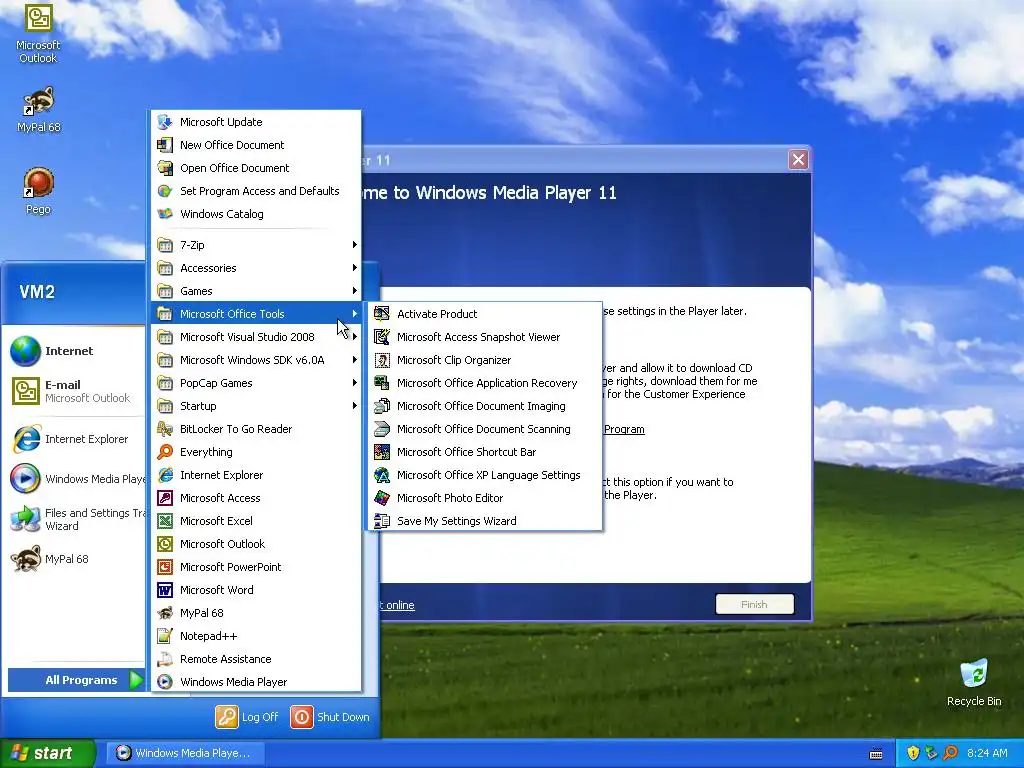Screen dimensions: 1024x768
Task: Switch to Windows Media Player taskbar button
Action: 185,753
